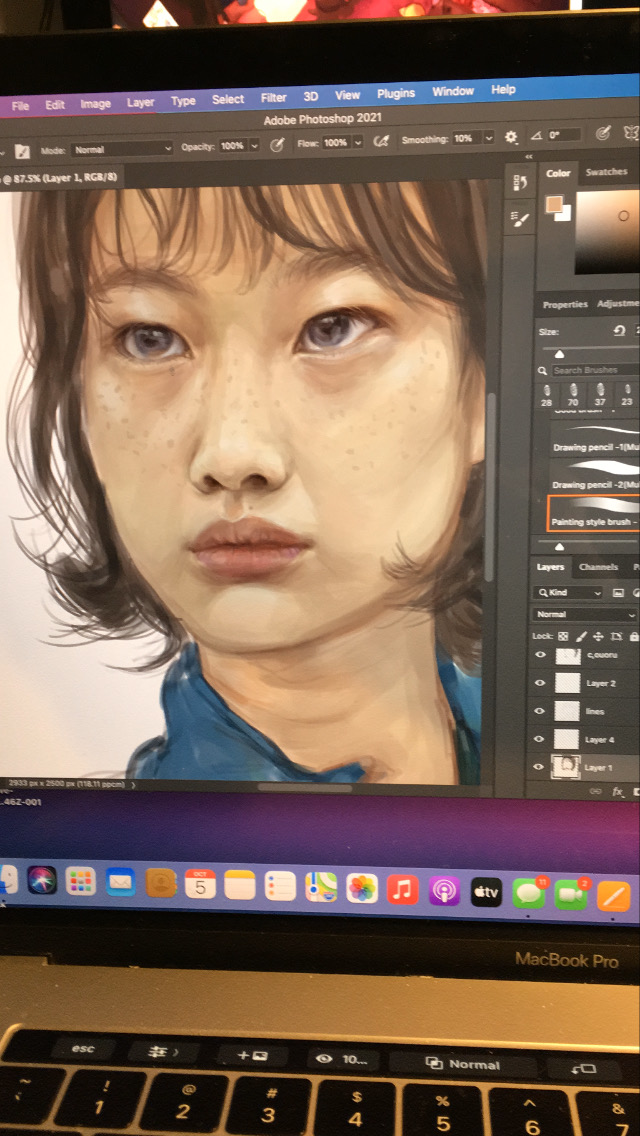Select the Layer 2 thumbnail

[567, 682]
